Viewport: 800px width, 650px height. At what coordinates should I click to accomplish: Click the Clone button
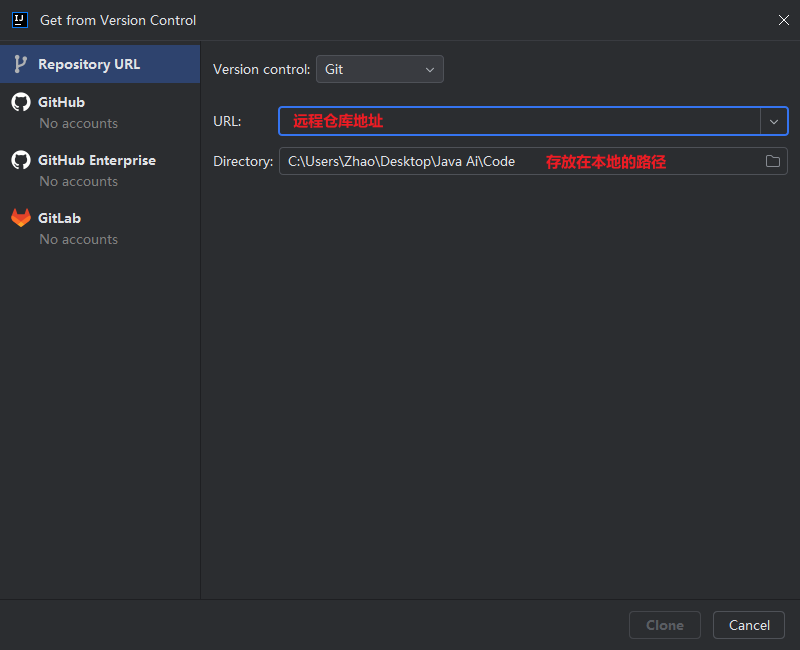pyautogui.click(x=665, y=625)
